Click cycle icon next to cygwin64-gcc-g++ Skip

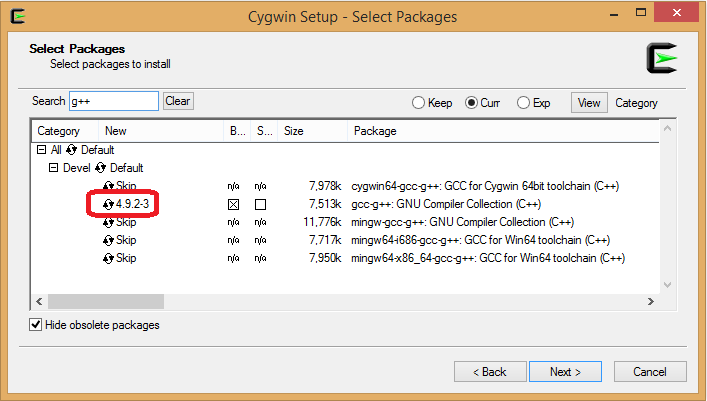108,186
